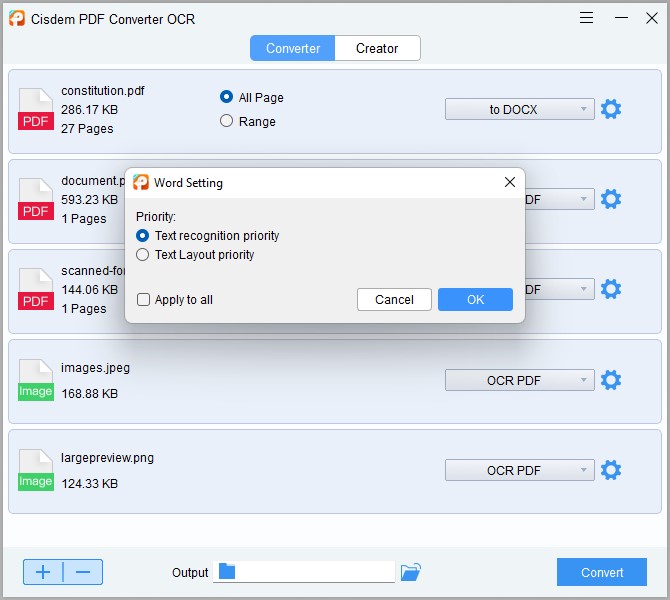The image size is (670, 600).
Task: Open format dropdown for scanned-form row
Action: coord(559,289)
